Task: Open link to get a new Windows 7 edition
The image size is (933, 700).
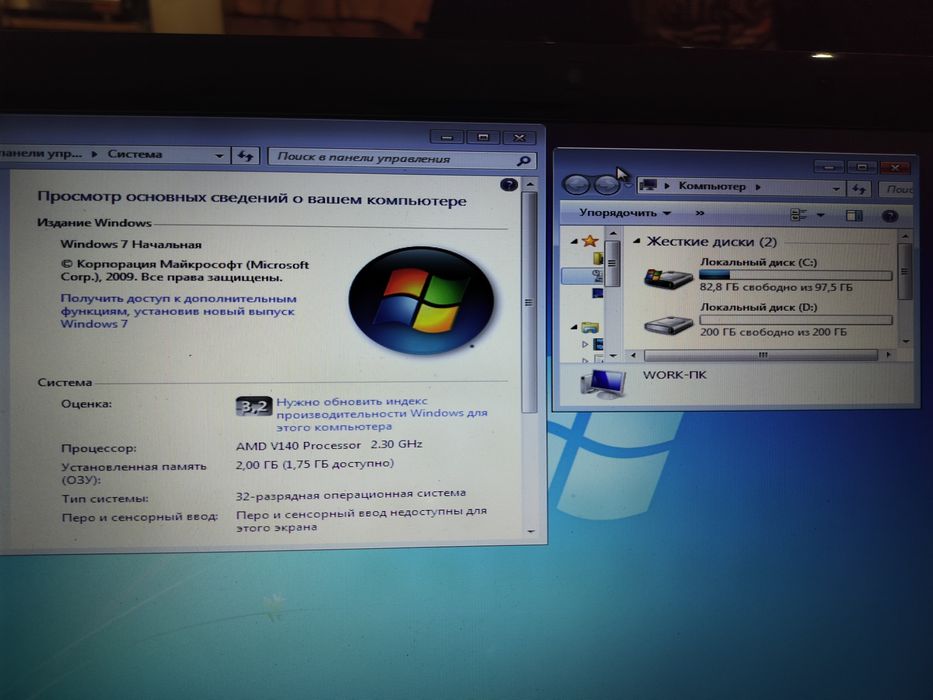Action: (178, 311)
